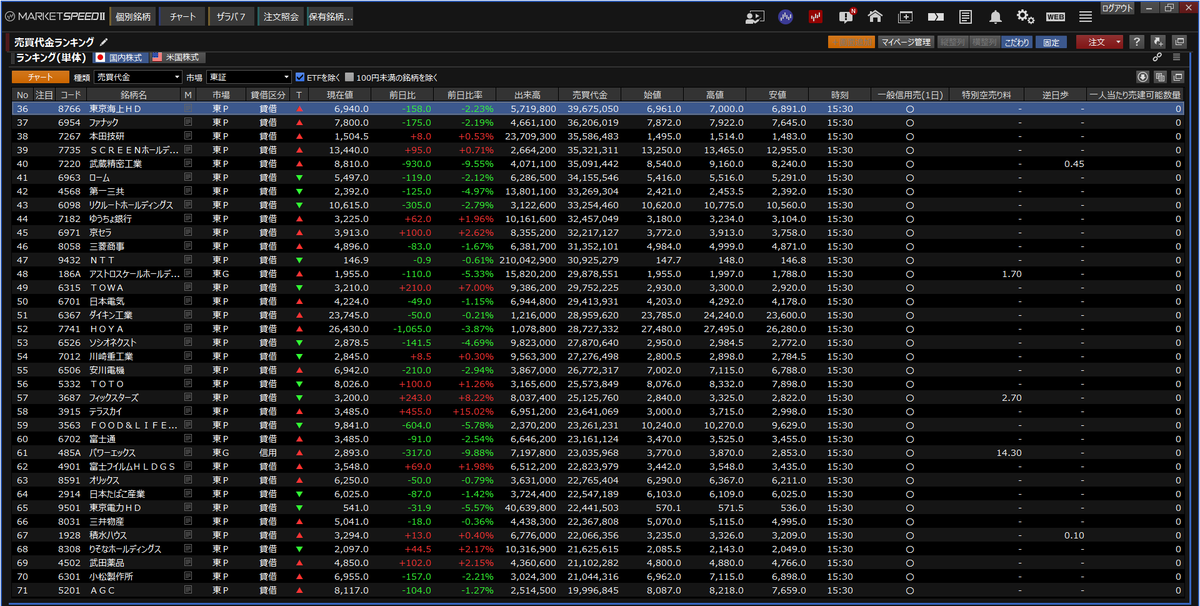
Task: Open チャート in the top menu
Action: pyautogui.click(x=183, y=17)
